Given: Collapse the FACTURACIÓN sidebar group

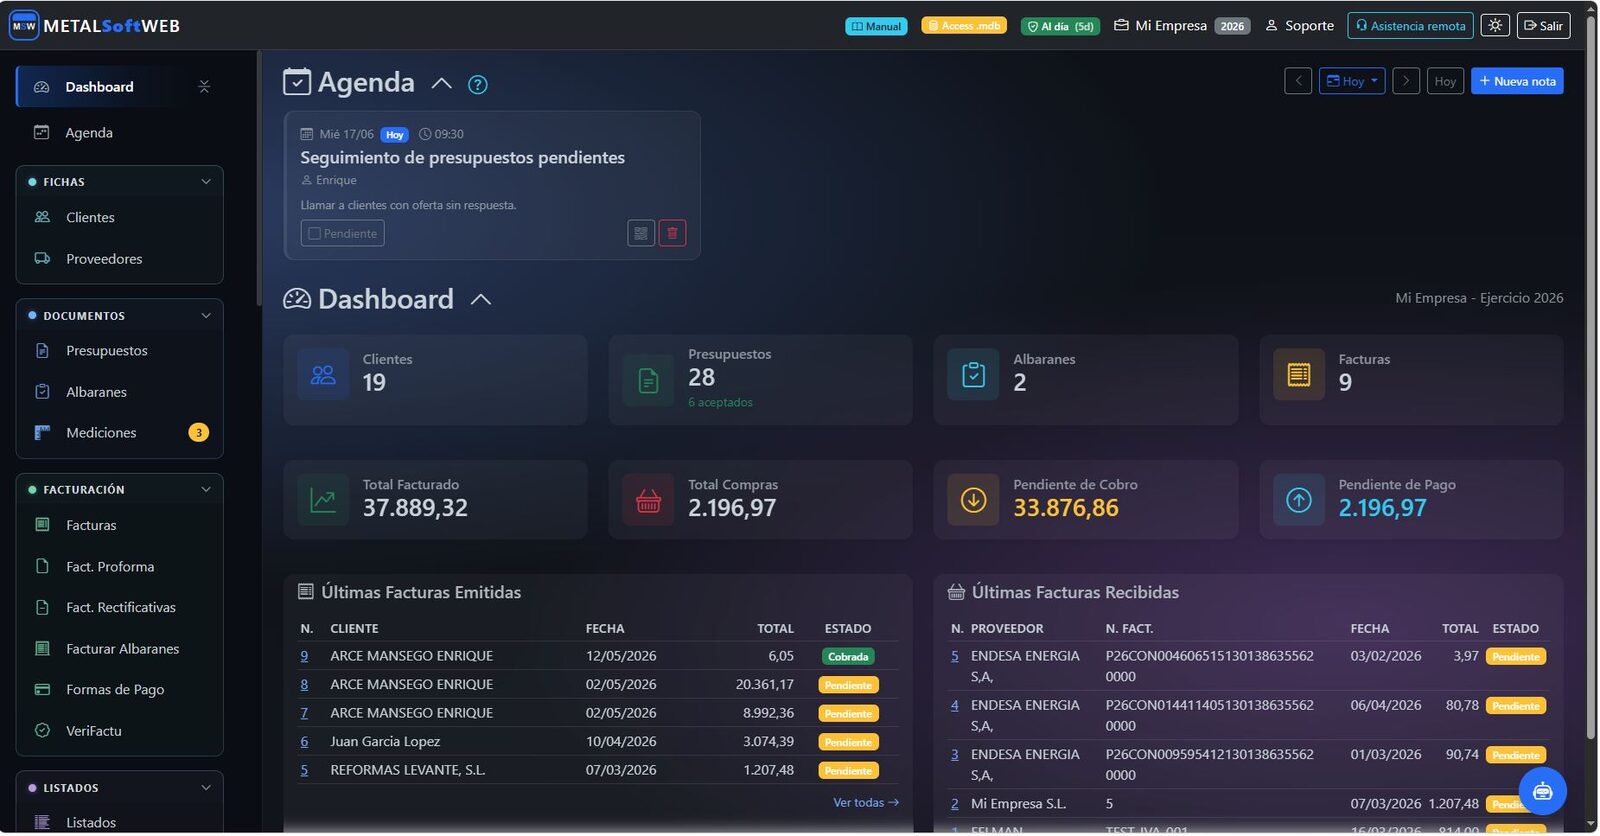Looking at the screenshot, I should pyautogui.click(x=206, y=490).
